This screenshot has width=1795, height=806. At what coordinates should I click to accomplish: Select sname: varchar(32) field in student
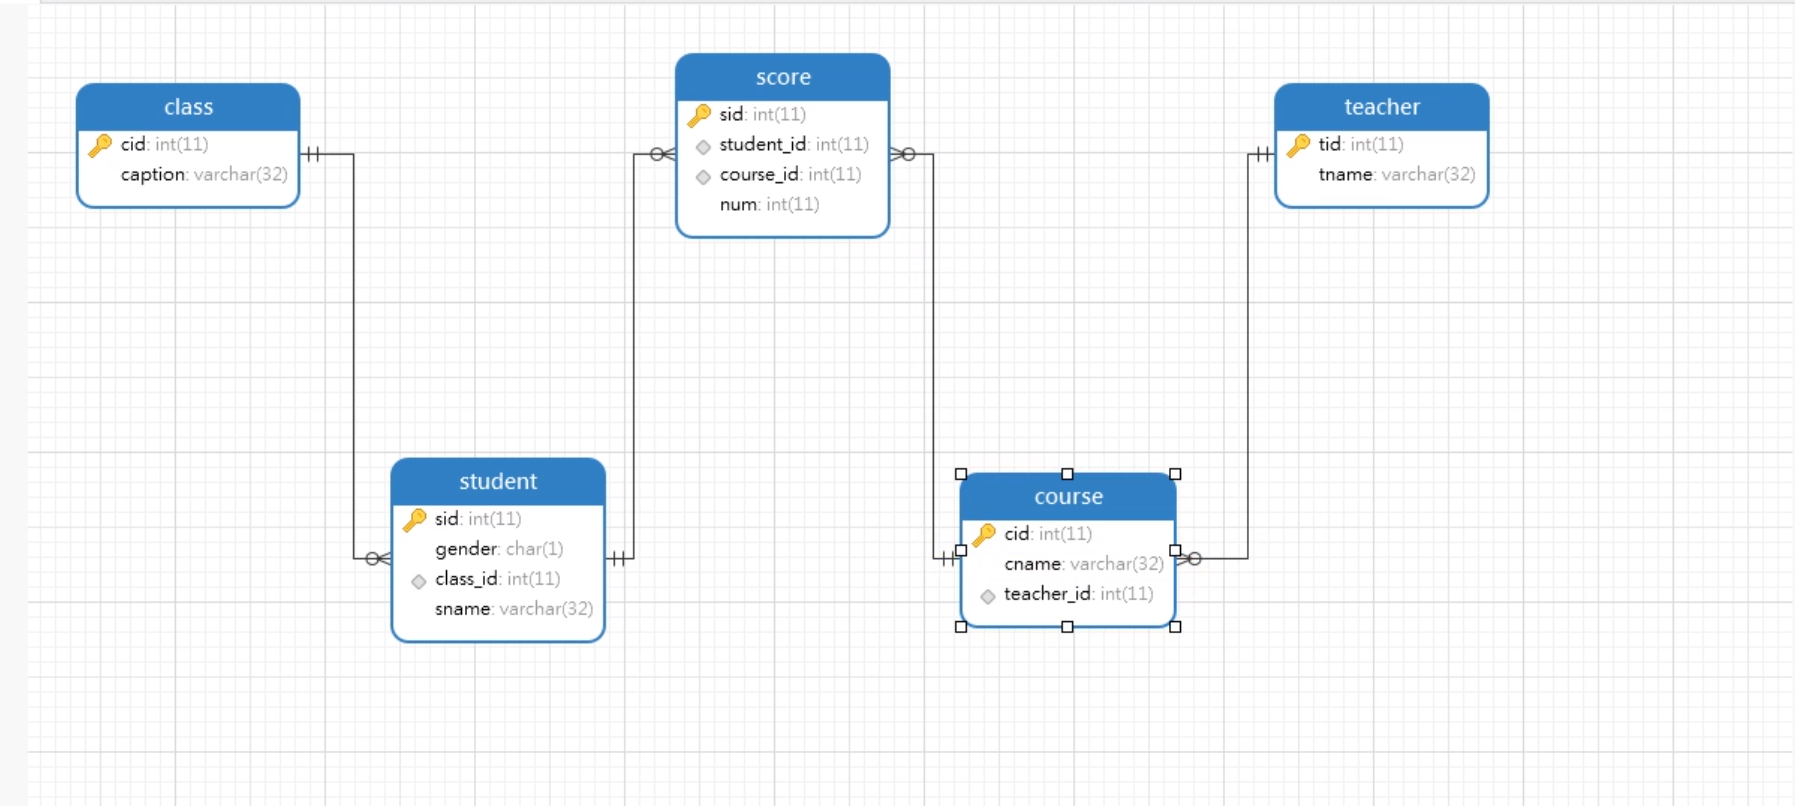[514, 609]
